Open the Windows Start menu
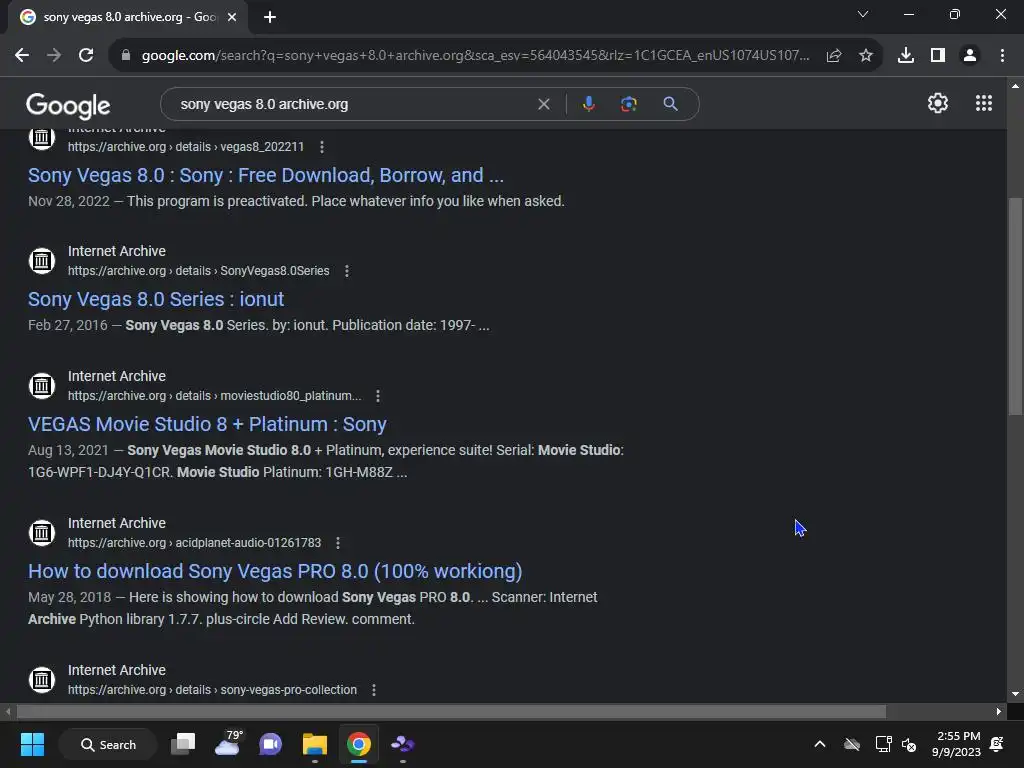1024x768 pixels. [32, 744]
